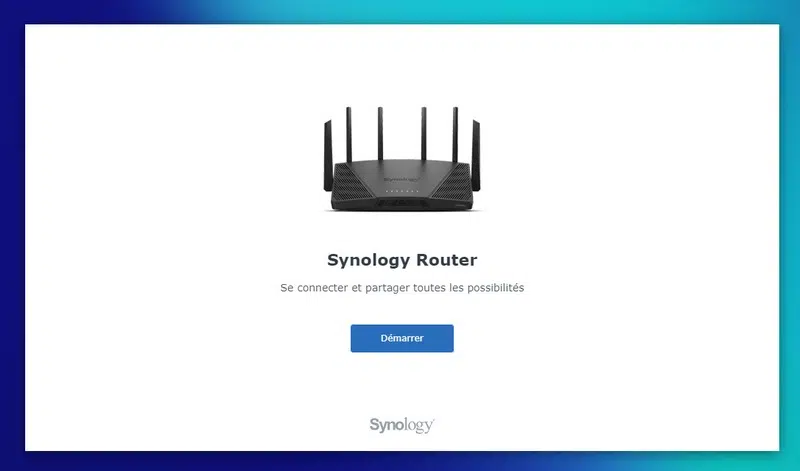Click the LED indicator row on router
800x471 pixels.
click(402, 191)
